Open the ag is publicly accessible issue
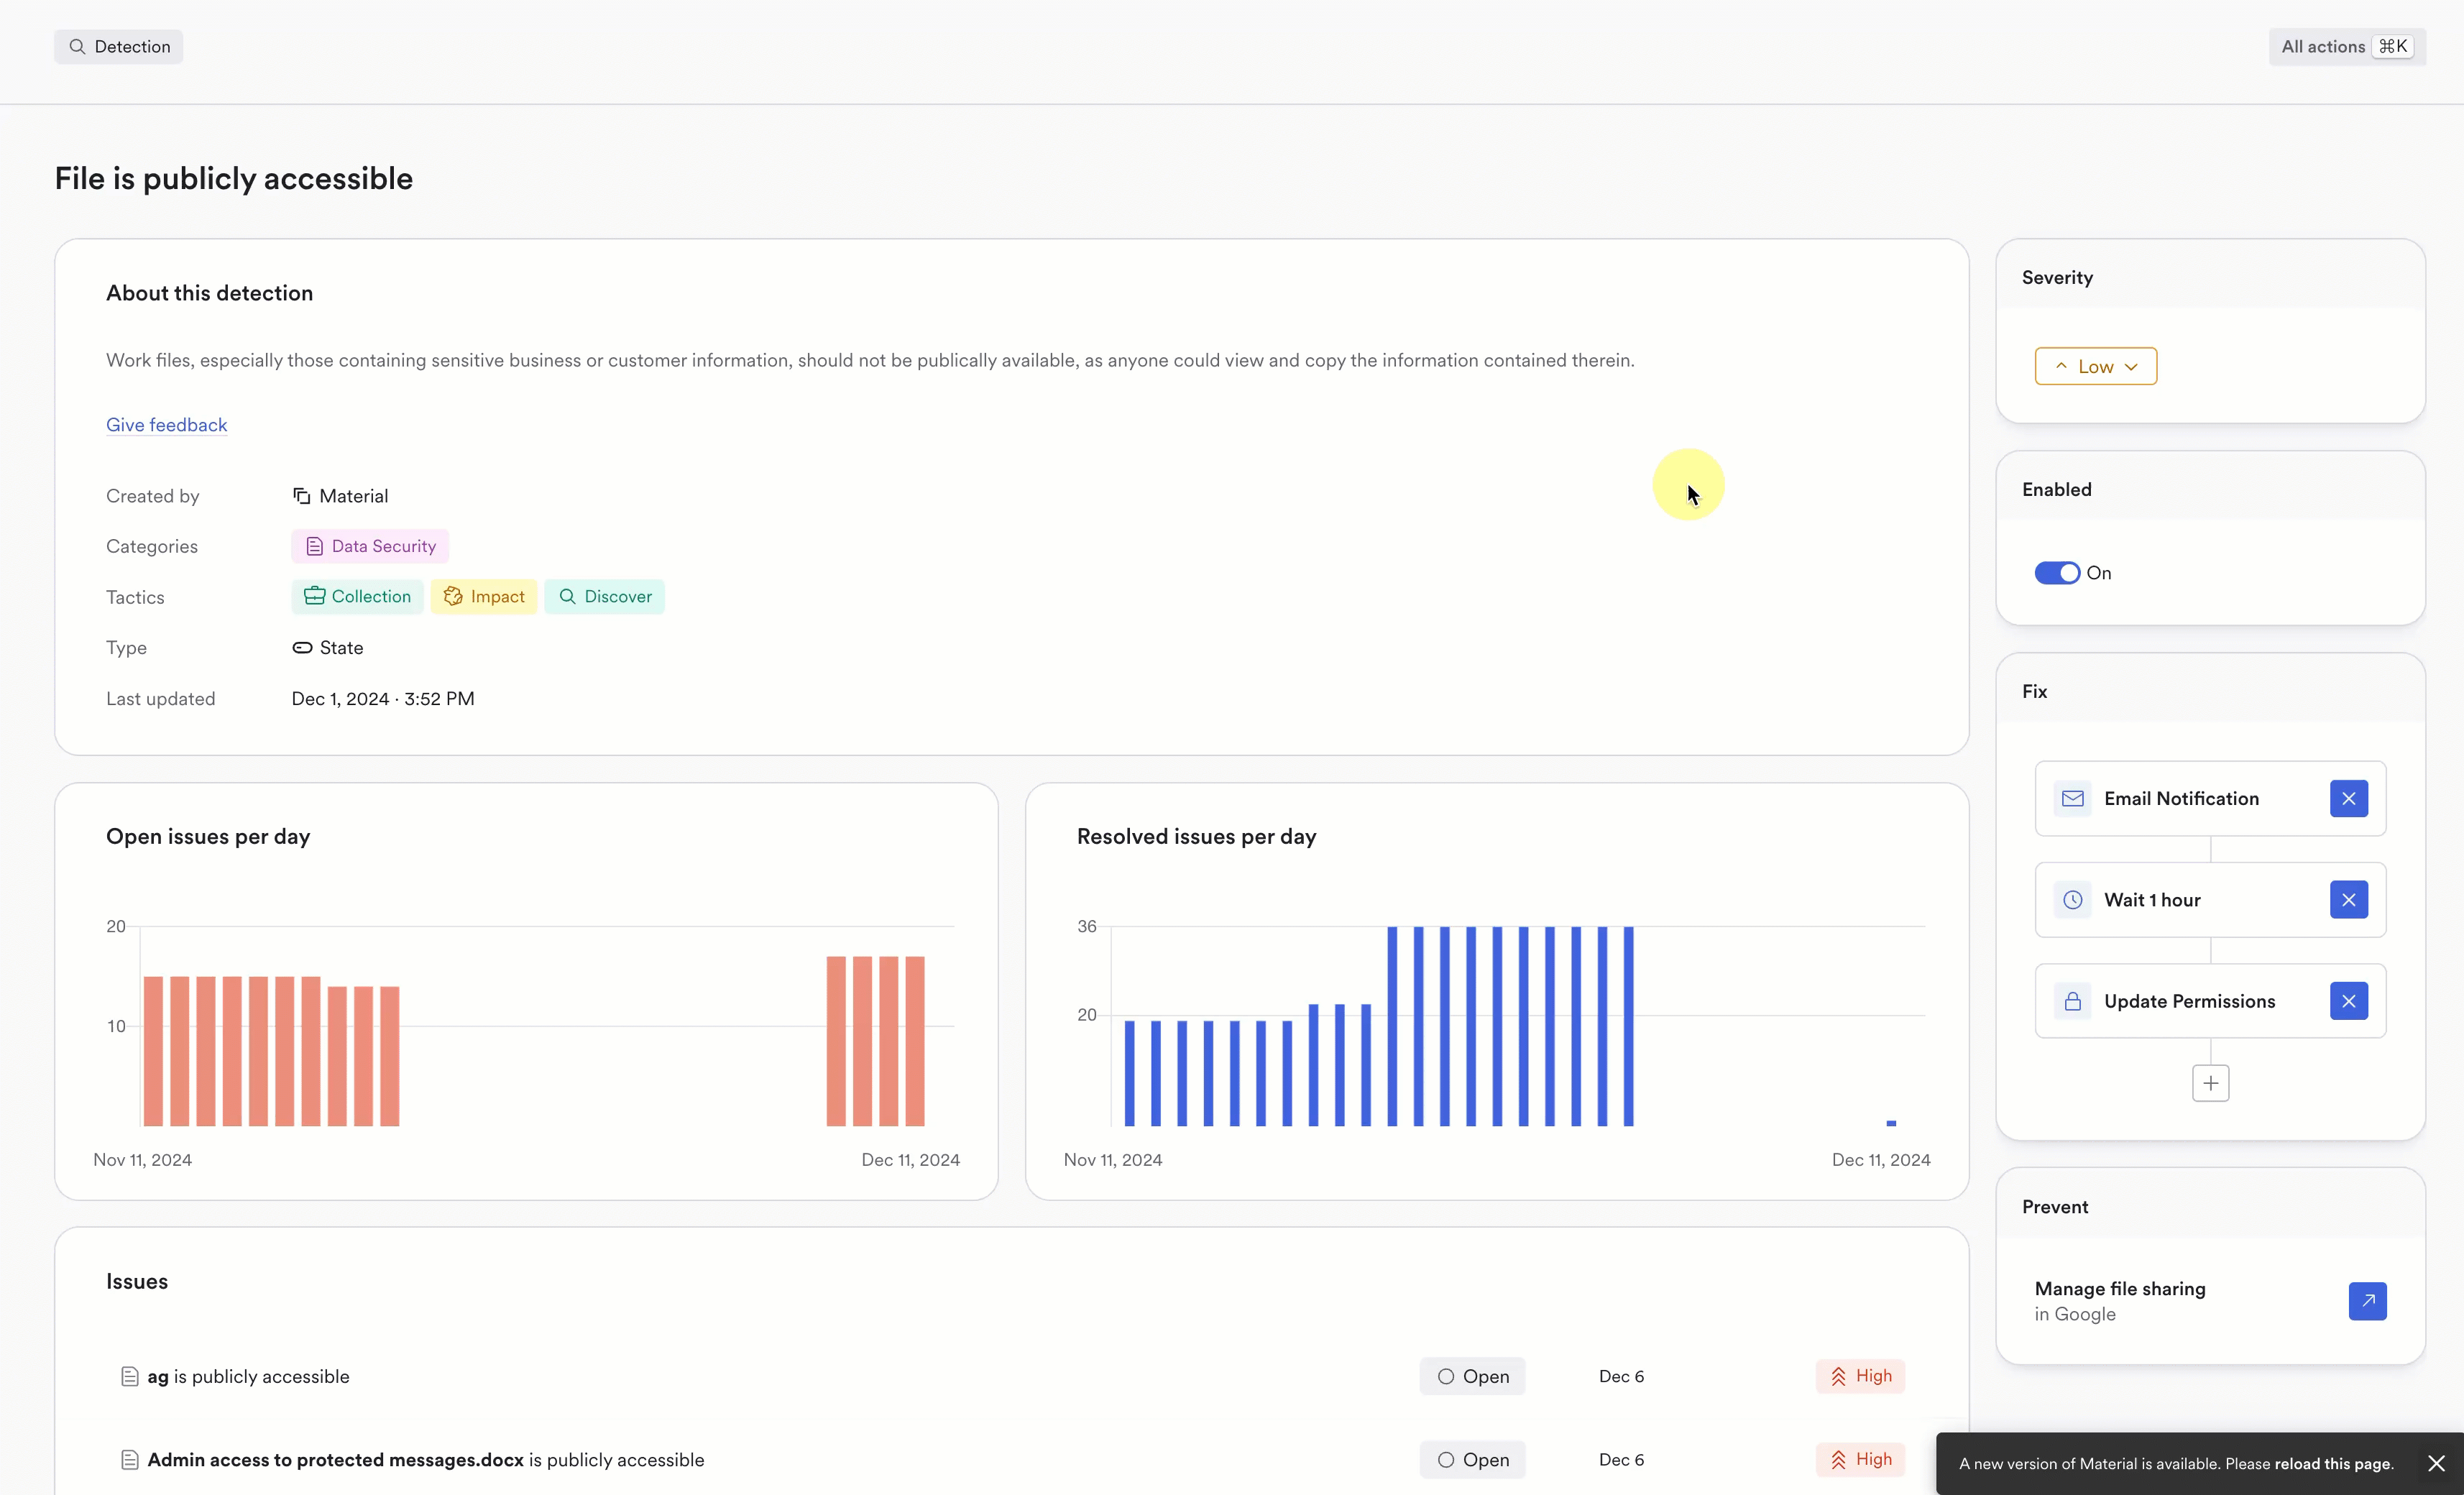 pos(248,1376)
